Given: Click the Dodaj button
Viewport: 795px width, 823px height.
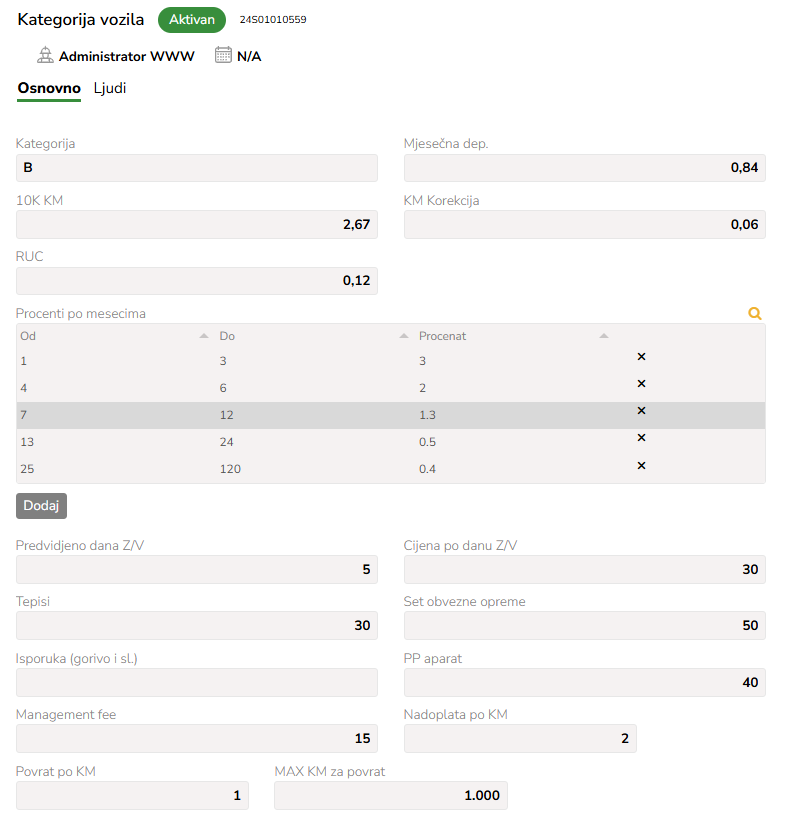Looking at the screenshot, I should click(x=41, y=505).
